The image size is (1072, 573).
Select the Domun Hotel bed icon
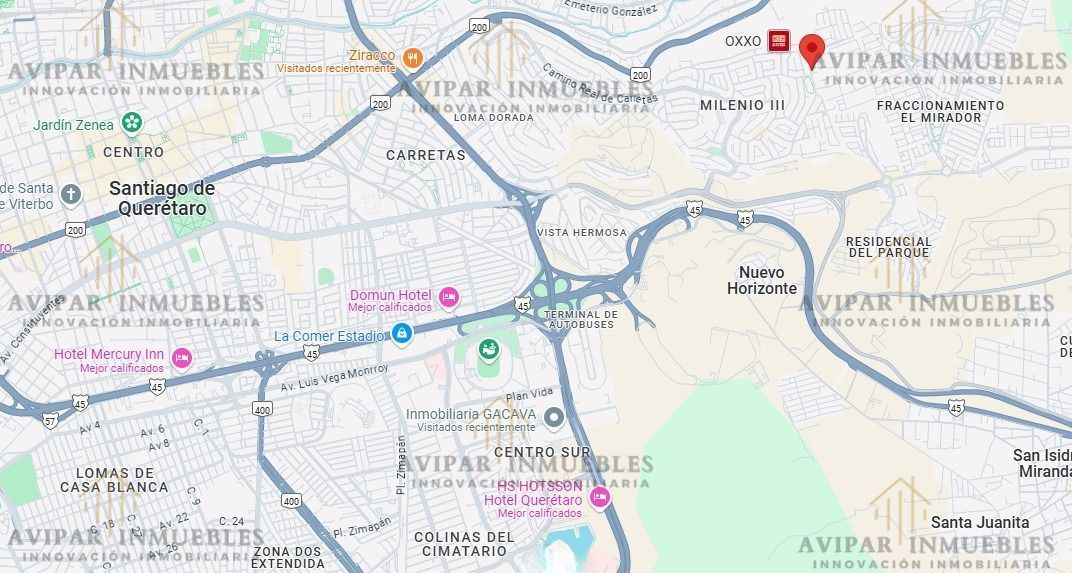click(448, 298)
